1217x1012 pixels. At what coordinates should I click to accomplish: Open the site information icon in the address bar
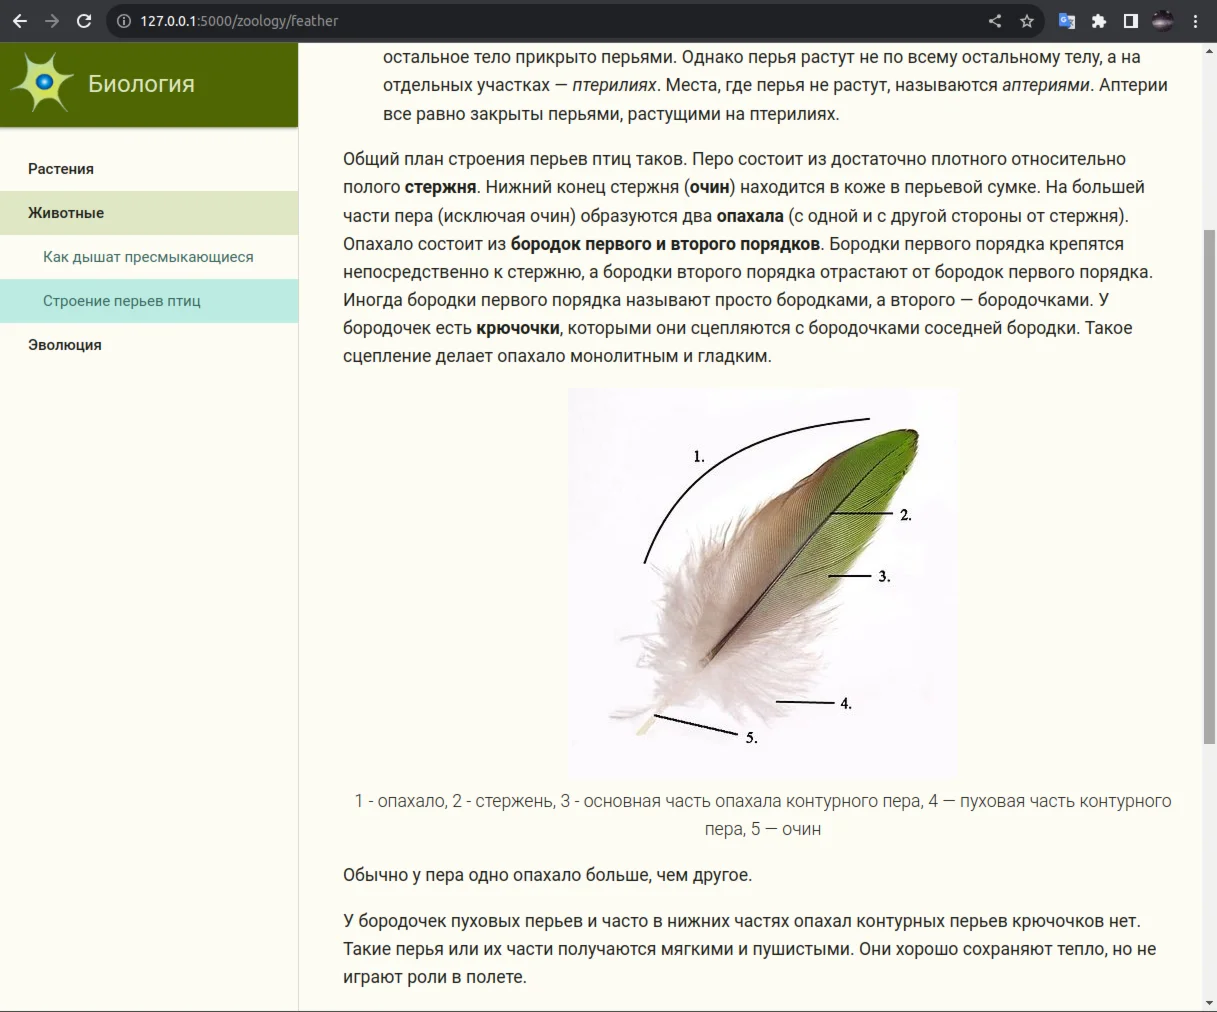coord(123,21)
